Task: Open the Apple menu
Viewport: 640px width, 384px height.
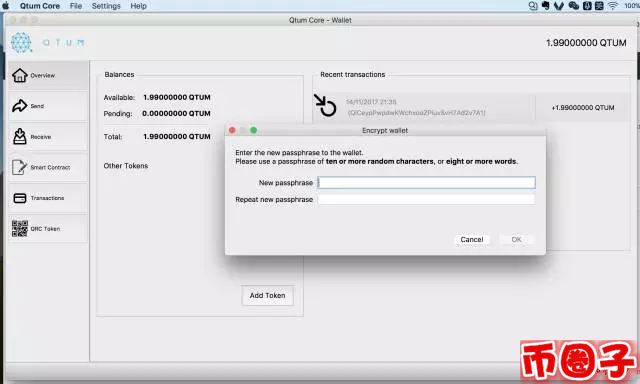Action: coord(6,6)
